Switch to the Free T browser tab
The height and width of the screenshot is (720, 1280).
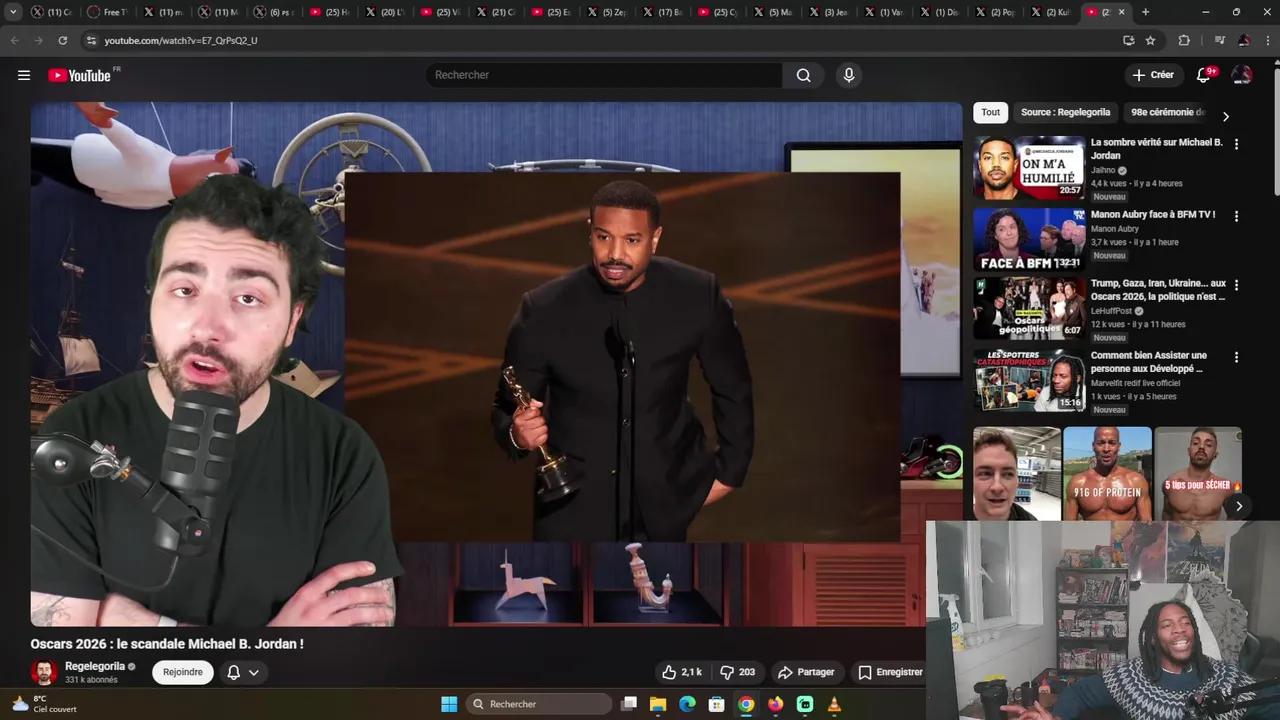106,12
